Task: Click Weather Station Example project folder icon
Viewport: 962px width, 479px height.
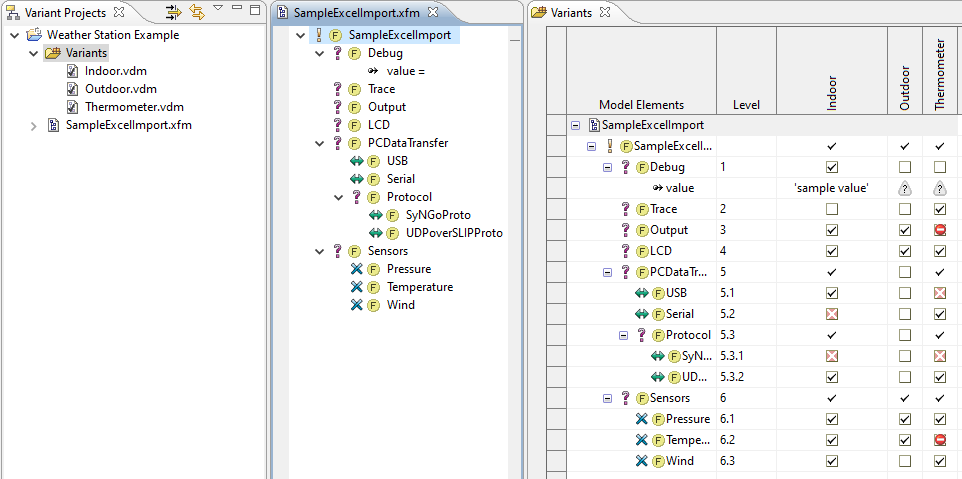Action: 35,35
